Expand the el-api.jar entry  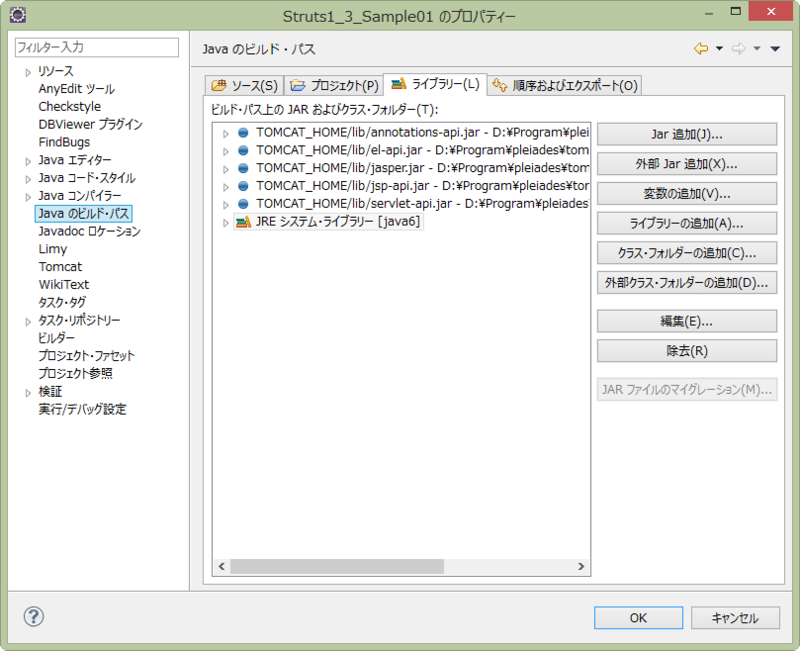click(226, 152)
